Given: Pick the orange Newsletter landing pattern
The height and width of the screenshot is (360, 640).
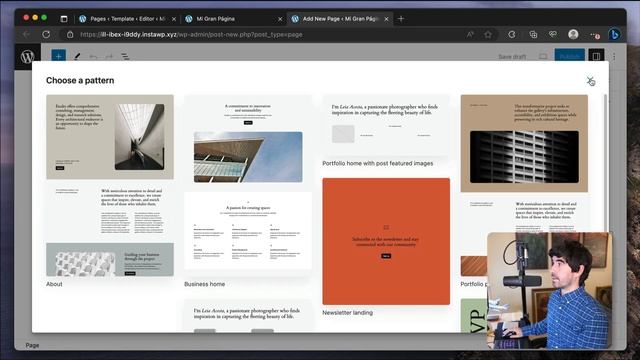Looking at the screenshot, I should [x=386, y=241].
